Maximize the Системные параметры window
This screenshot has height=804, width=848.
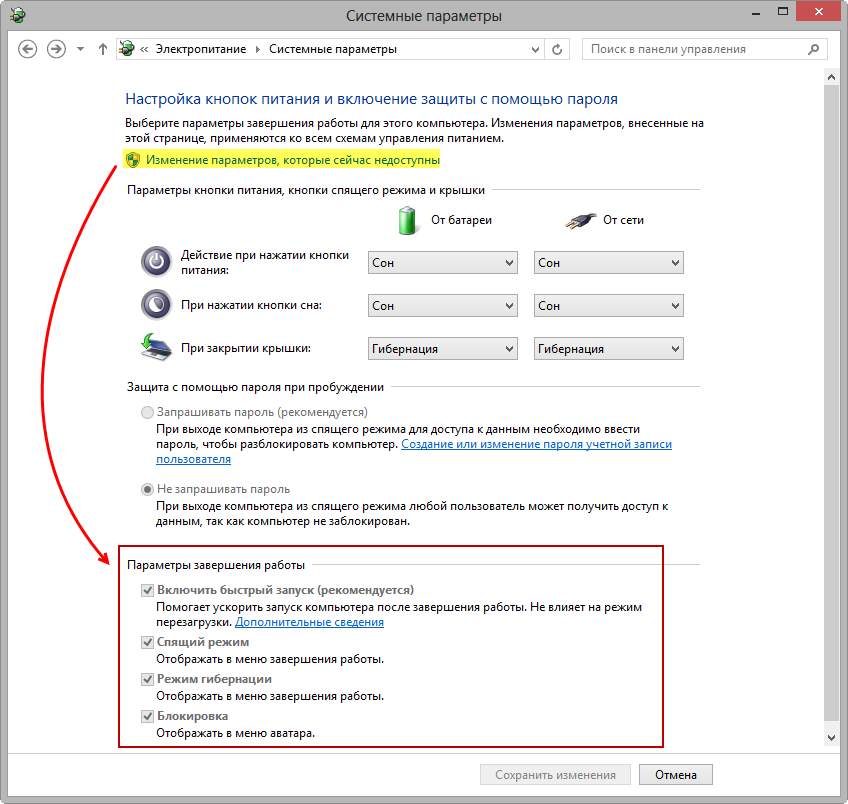tap(783, 11)
